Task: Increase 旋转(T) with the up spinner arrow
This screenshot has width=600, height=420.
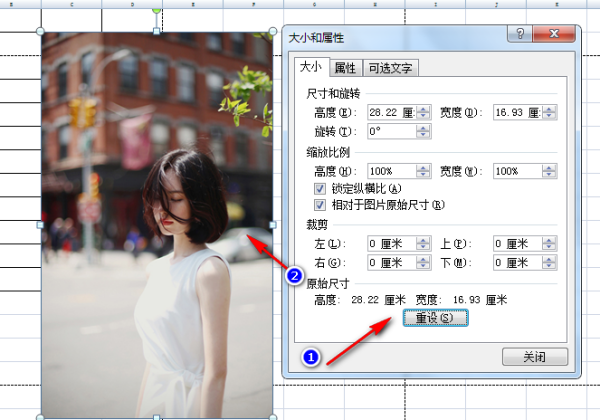Action: 423,128
